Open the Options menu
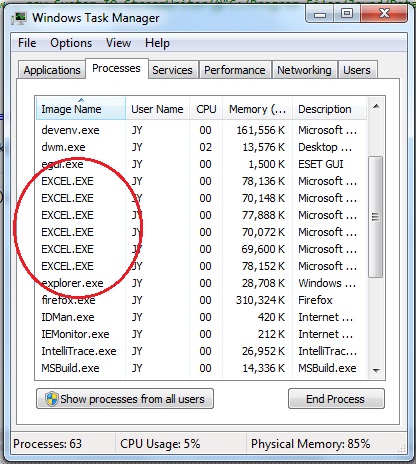Screen dimensions: 416x464 [71, 43]
